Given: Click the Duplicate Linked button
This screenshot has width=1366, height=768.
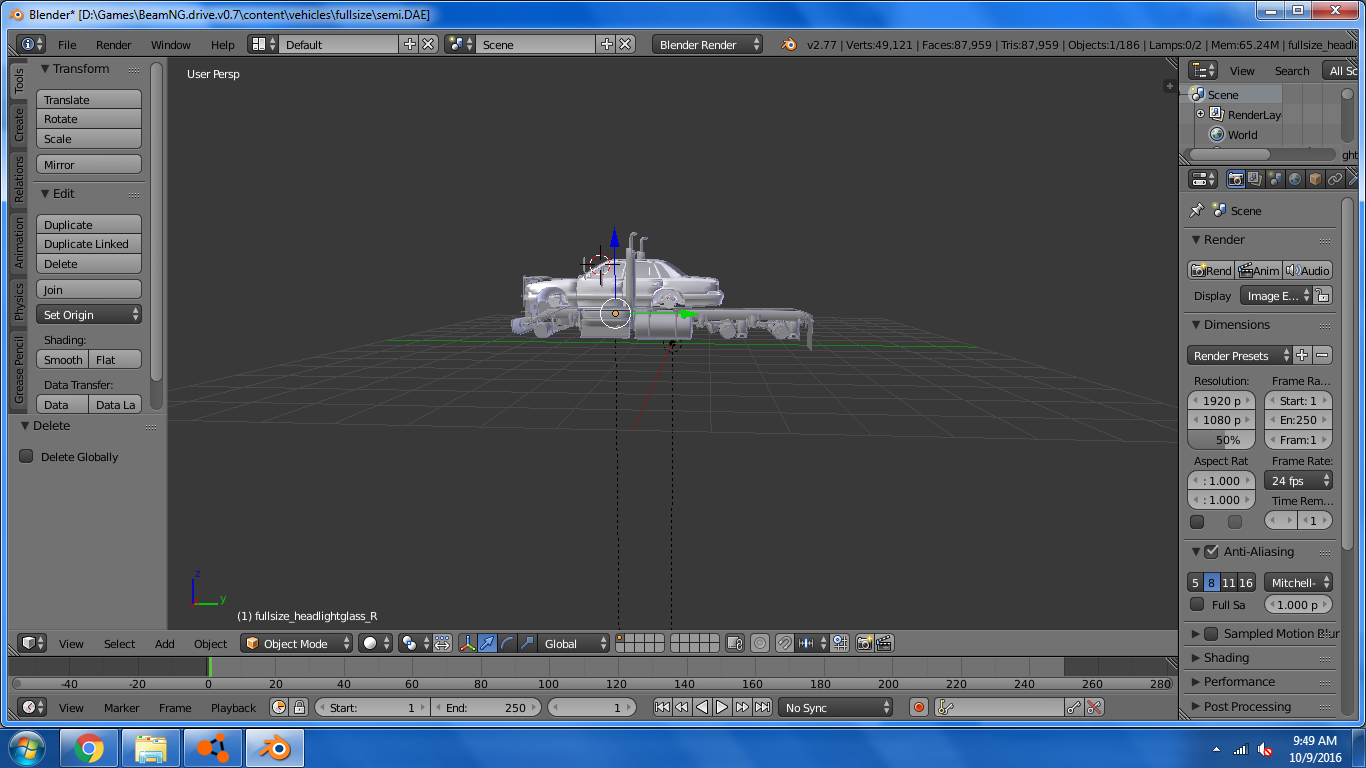Looking at the screenshot, I should (x=89, y=244).
